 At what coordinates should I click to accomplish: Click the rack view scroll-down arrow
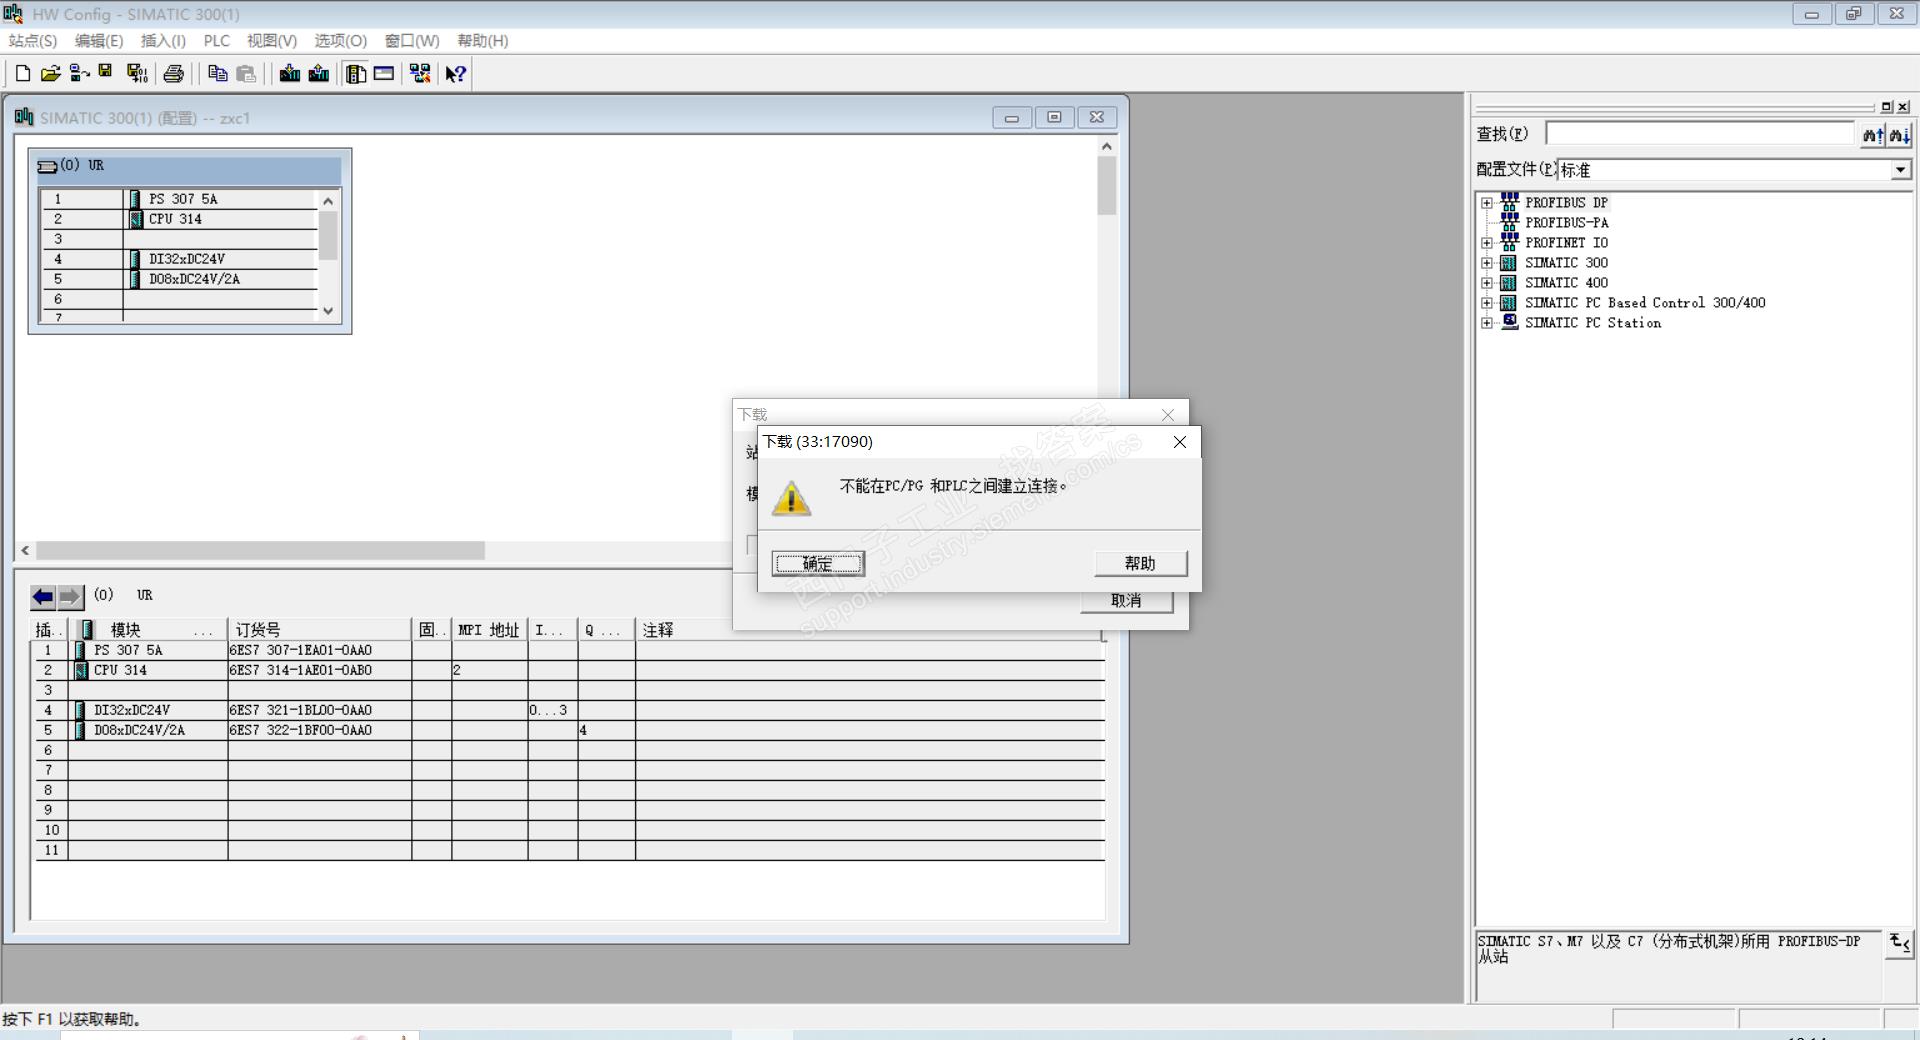click(328, 311)
